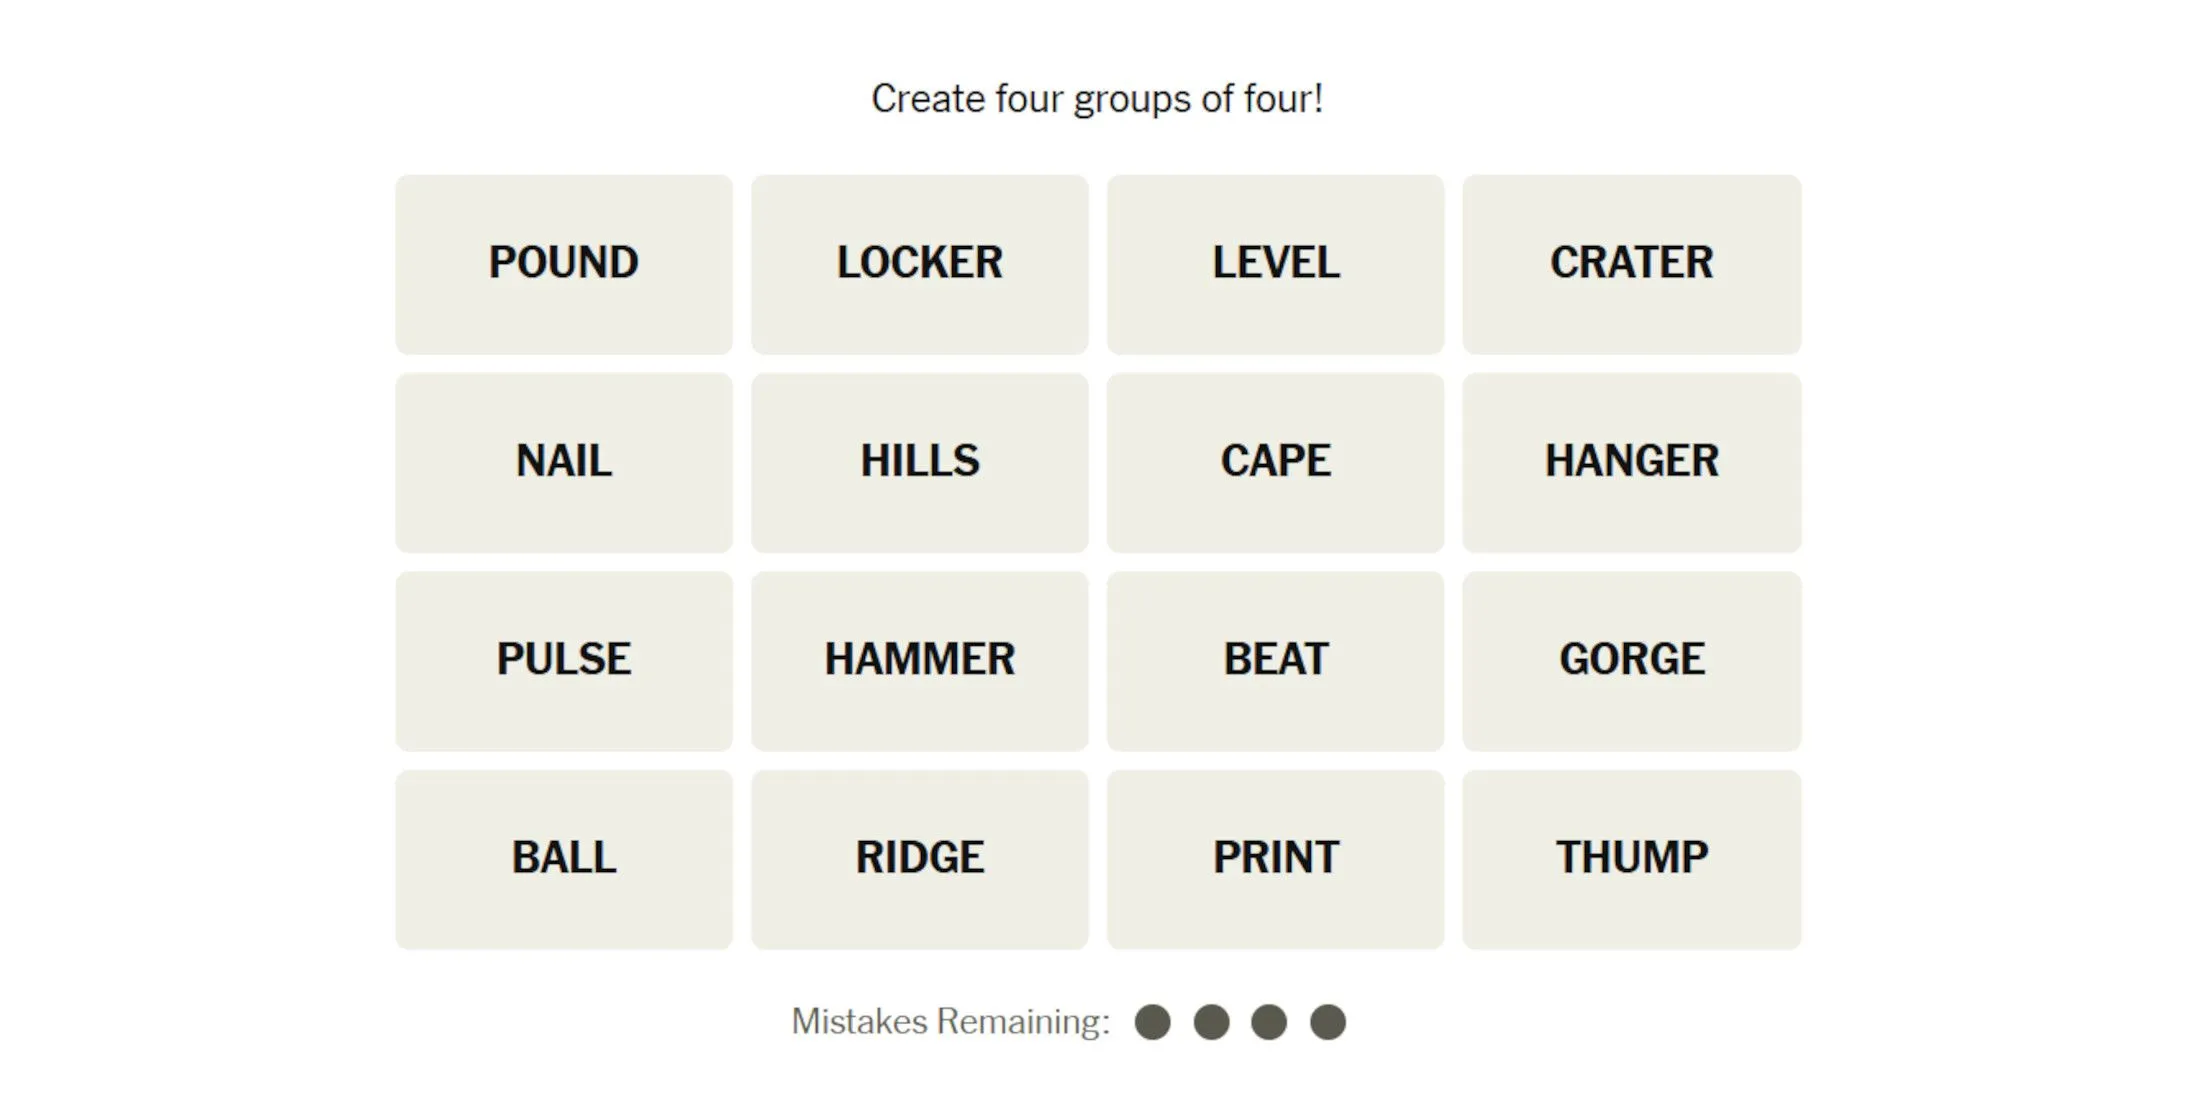This screenshot has width=2200, height=1100.
Task: Click the NAIL word tile
Action: pyautogui.click(x=564, y=462)
